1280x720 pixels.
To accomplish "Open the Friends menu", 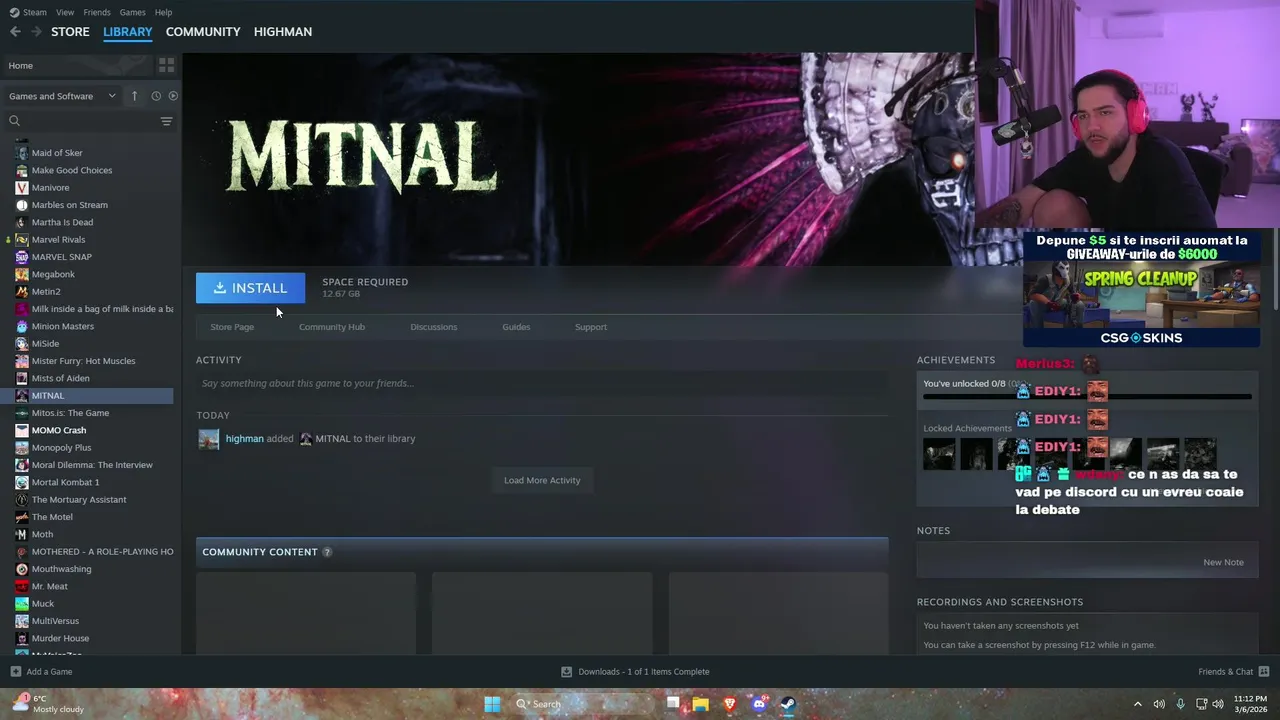I will 97,12.
